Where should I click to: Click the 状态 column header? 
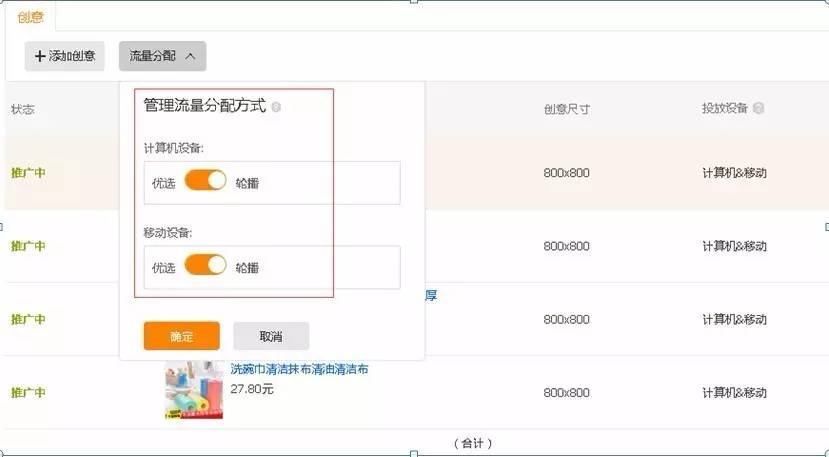pos(23,109)
